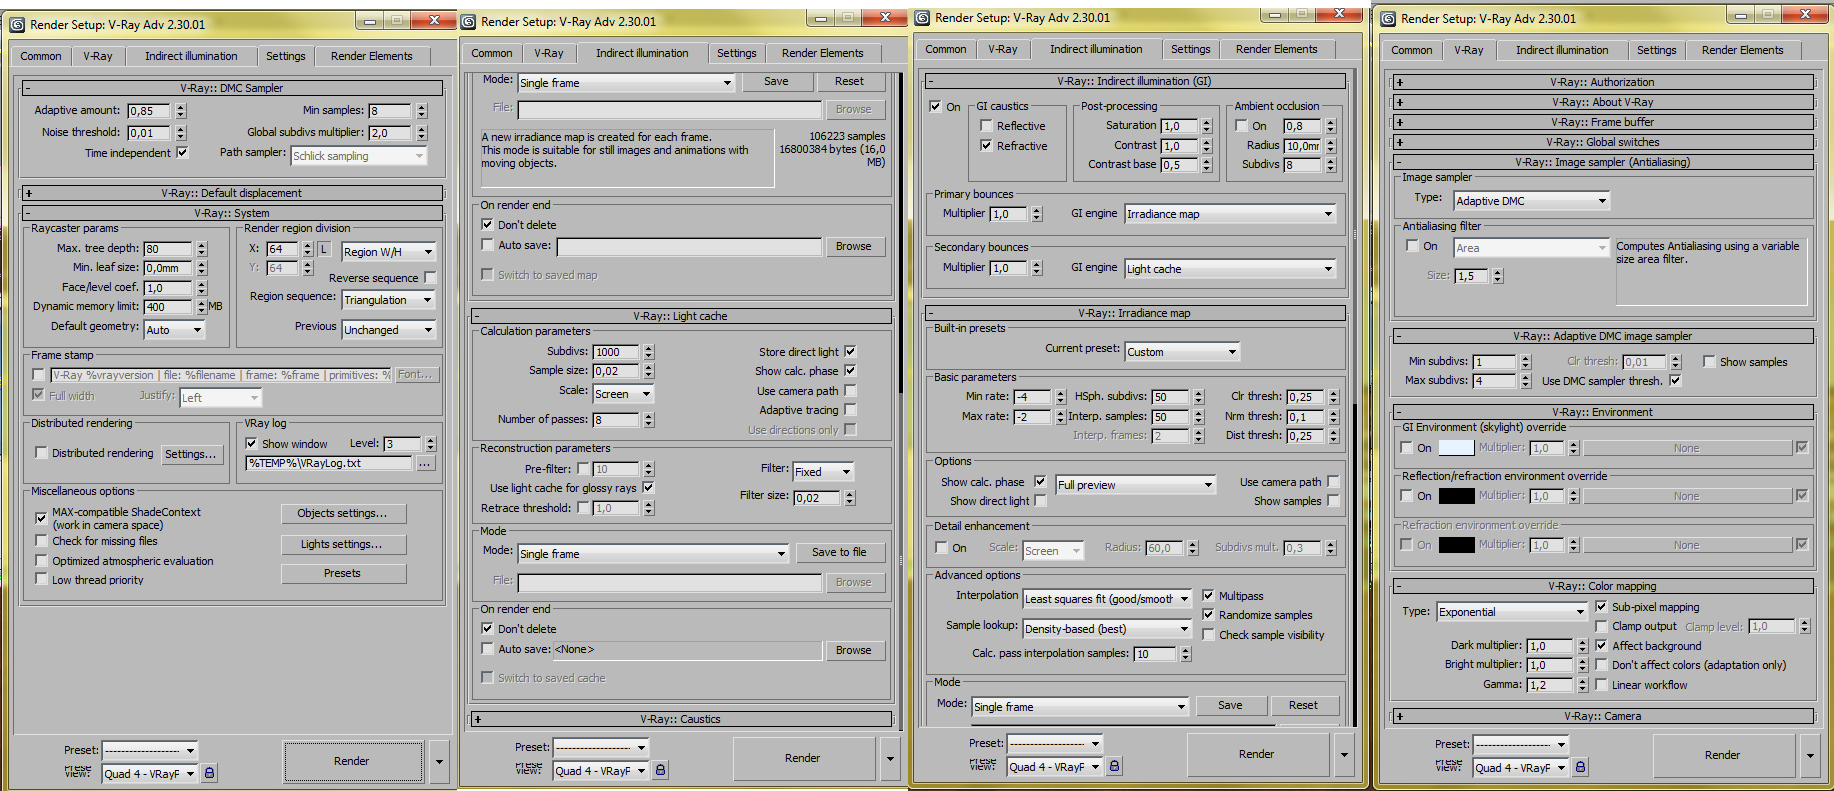Toggle the Time independent checkbox

click(182, 153)
